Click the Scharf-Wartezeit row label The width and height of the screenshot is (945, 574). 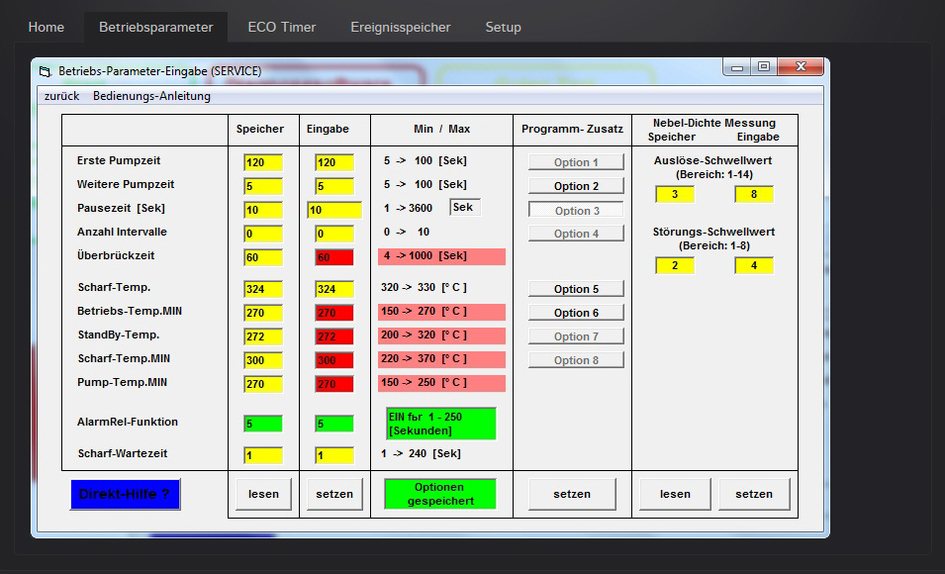pyautogui.click(x=122, y=453)
